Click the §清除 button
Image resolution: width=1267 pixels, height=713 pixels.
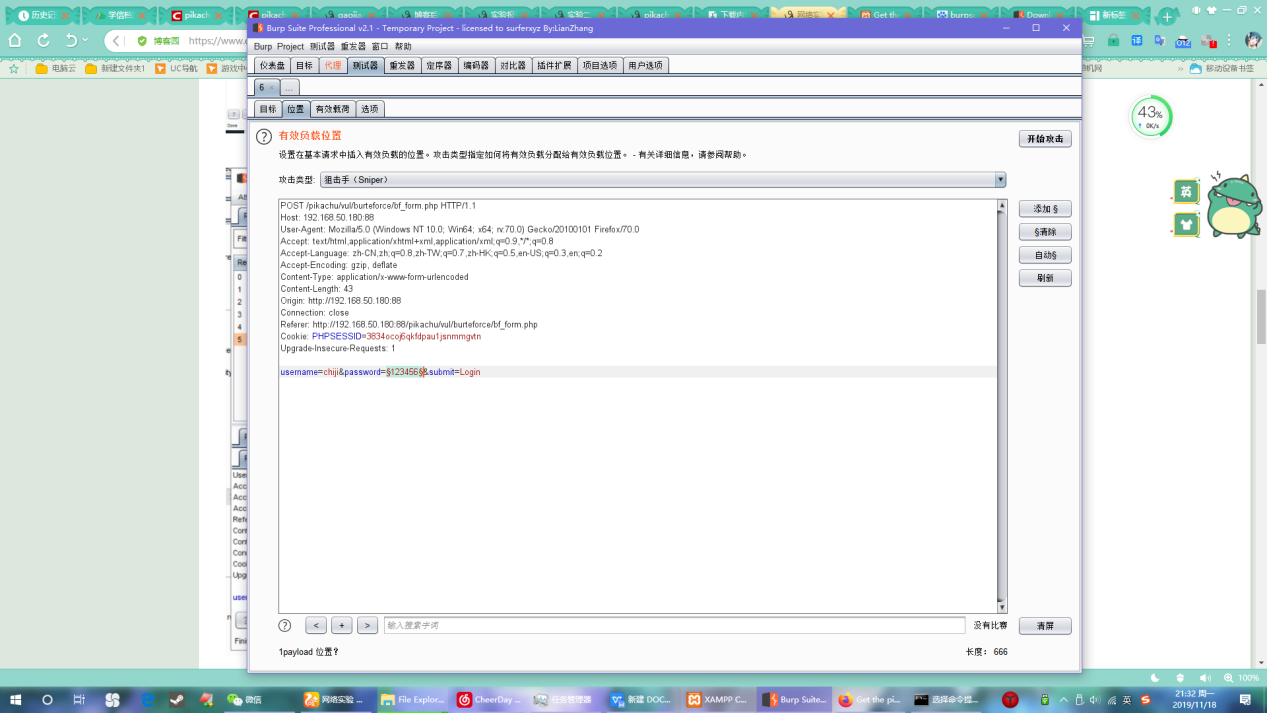pyautogui.click(x=1045, y=232)
